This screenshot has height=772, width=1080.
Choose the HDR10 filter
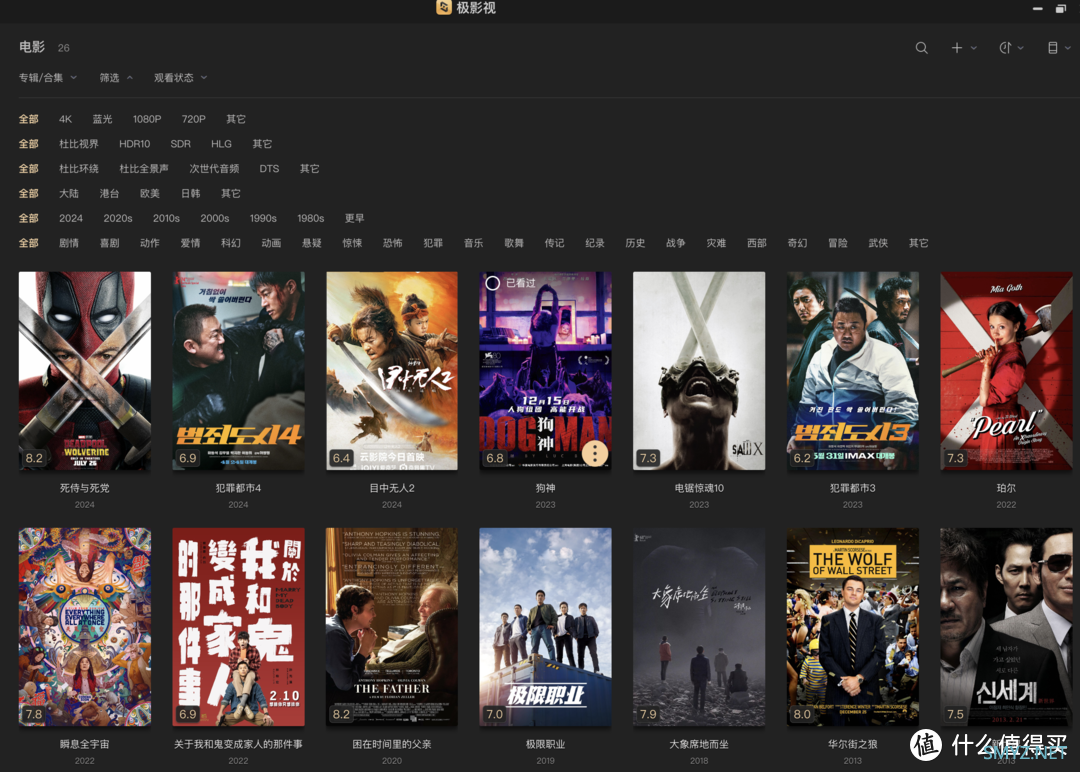(x=134, y=144)
